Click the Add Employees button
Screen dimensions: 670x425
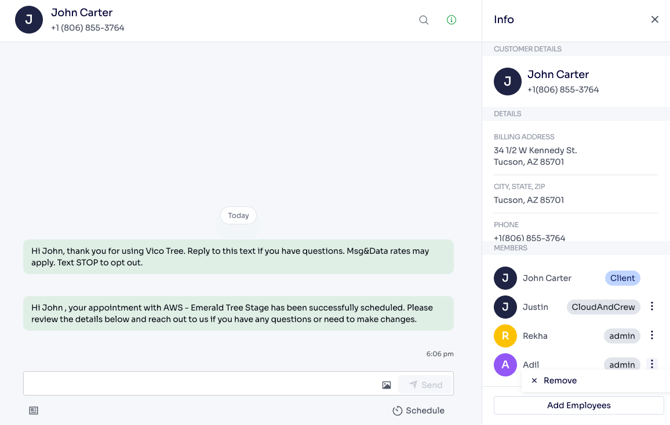578,405
